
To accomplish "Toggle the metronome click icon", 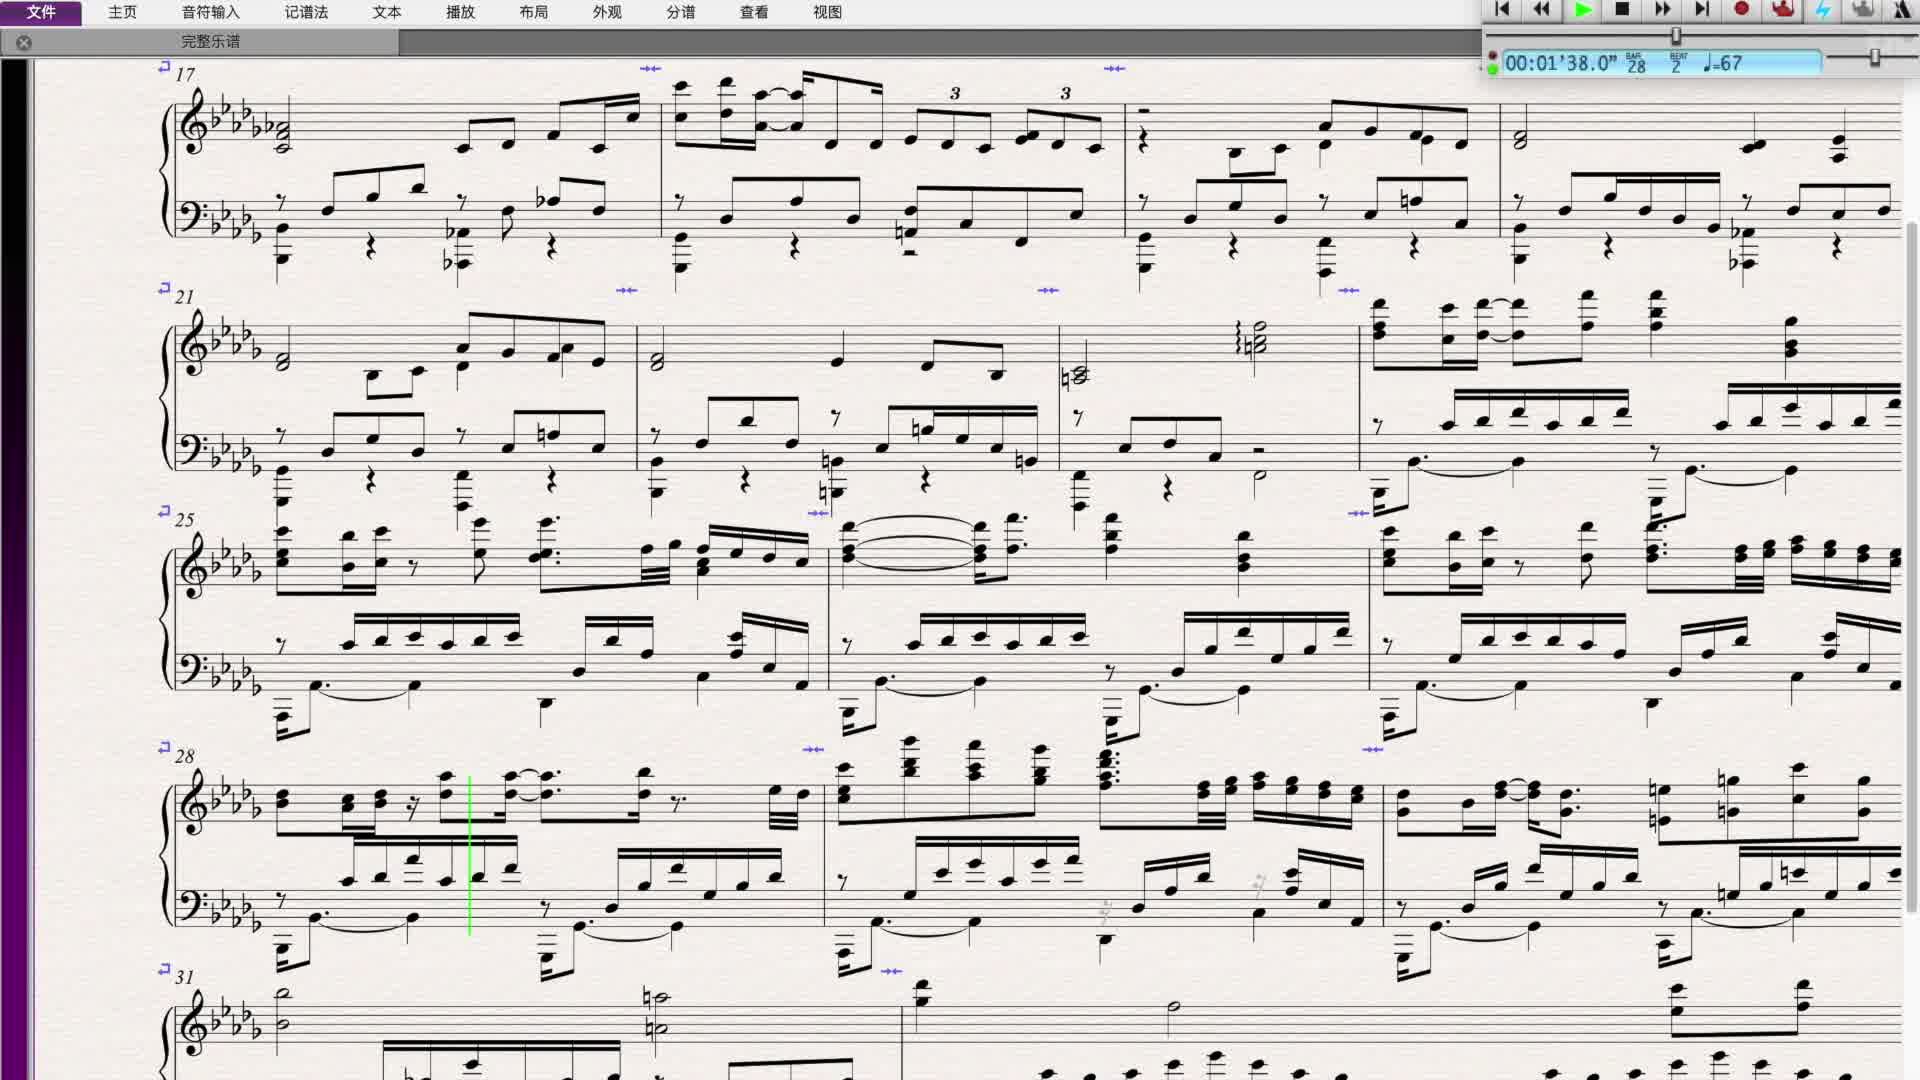I will (1902, 9).
